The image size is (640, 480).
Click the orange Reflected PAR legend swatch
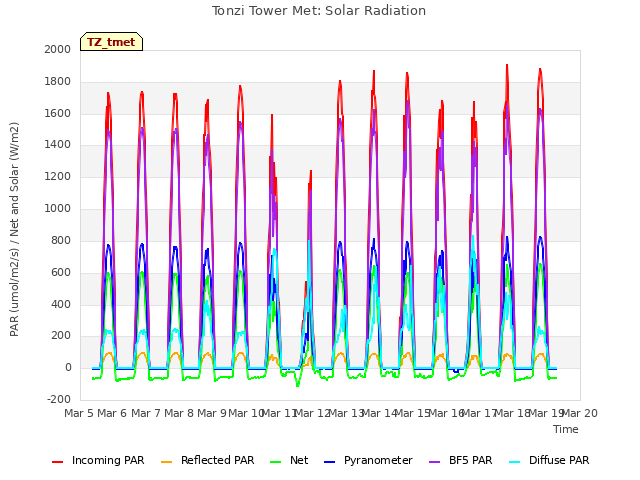point(167,462)
